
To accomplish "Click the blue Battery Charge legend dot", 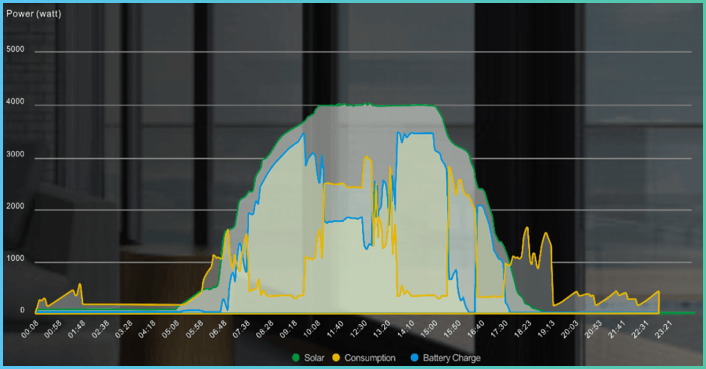I will [415, 358].
